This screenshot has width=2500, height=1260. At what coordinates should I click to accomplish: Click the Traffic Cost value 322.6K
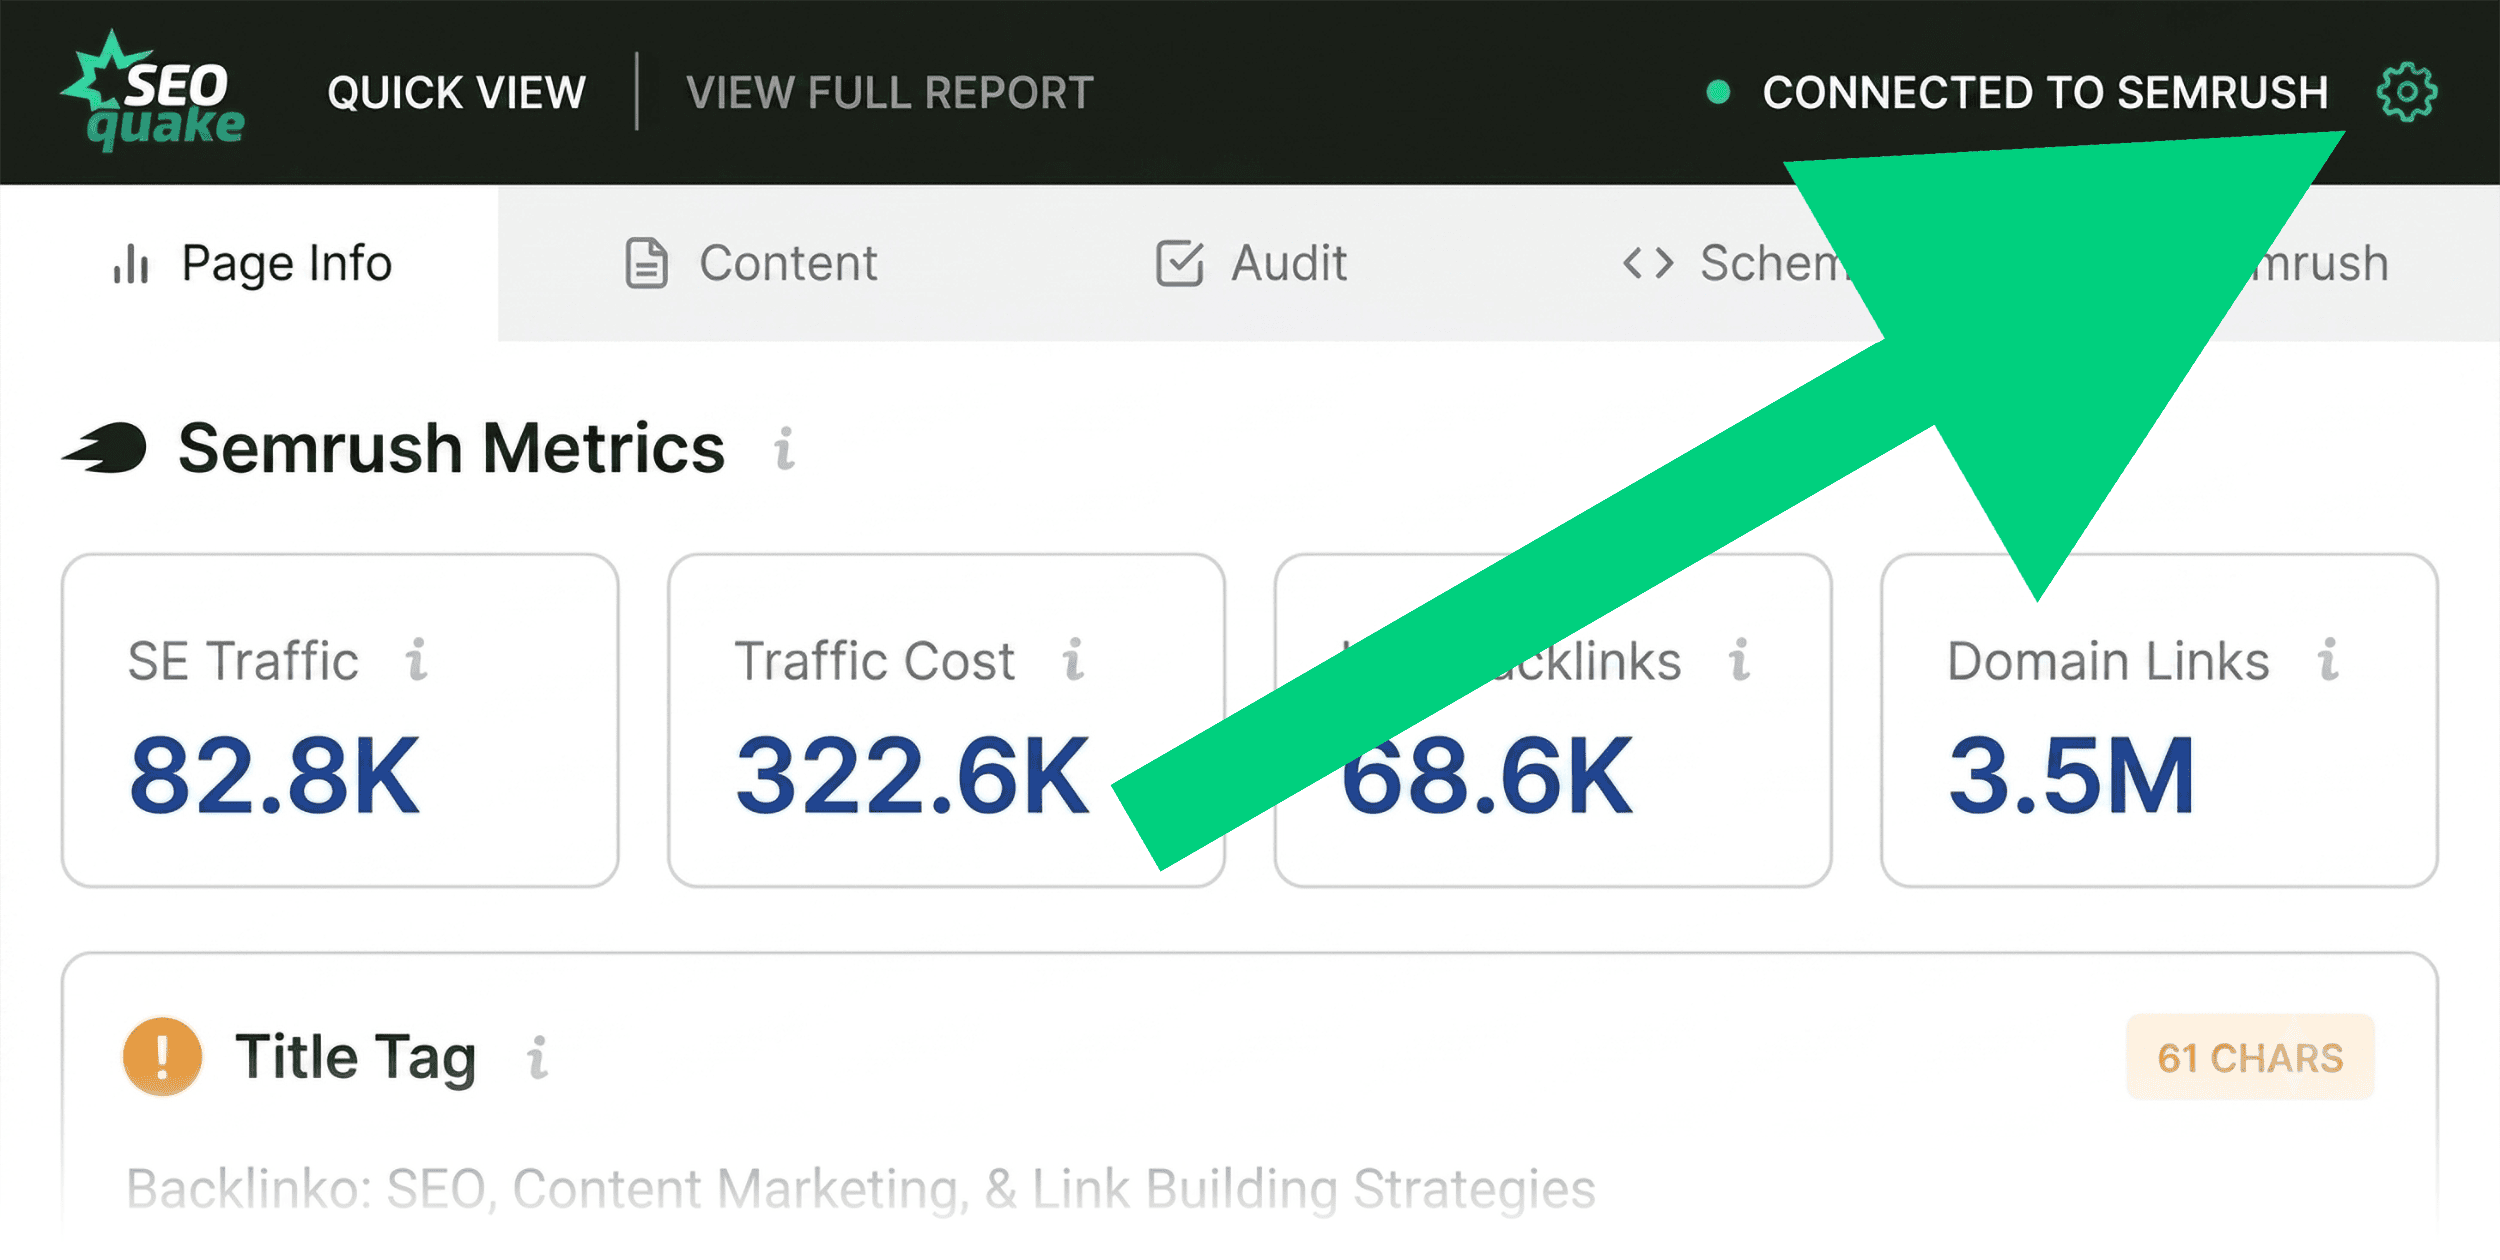912,776
